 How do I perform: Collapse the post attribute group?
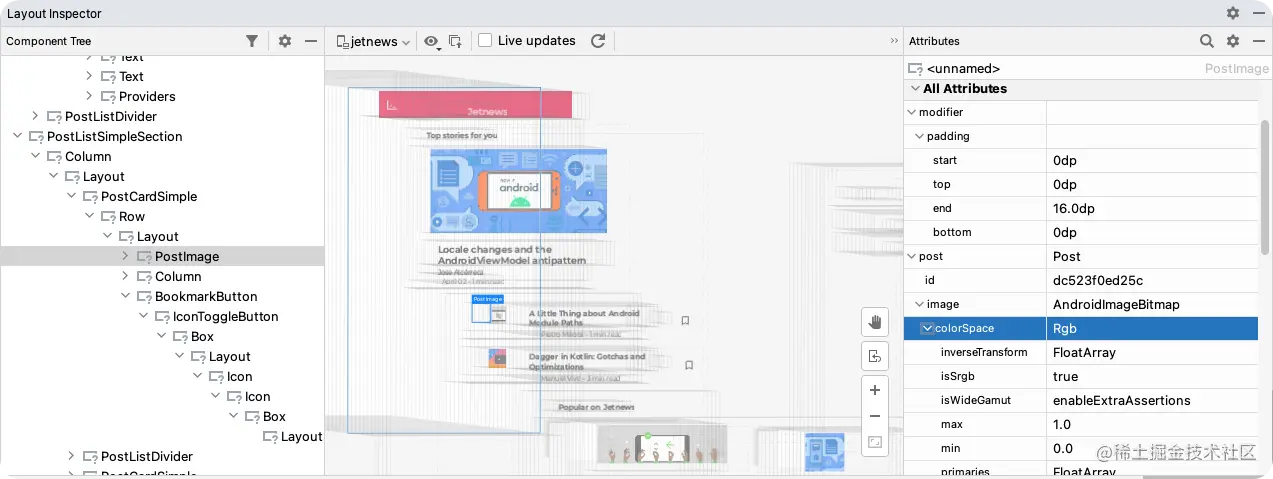pyautogui.click(x=912, y=256)
